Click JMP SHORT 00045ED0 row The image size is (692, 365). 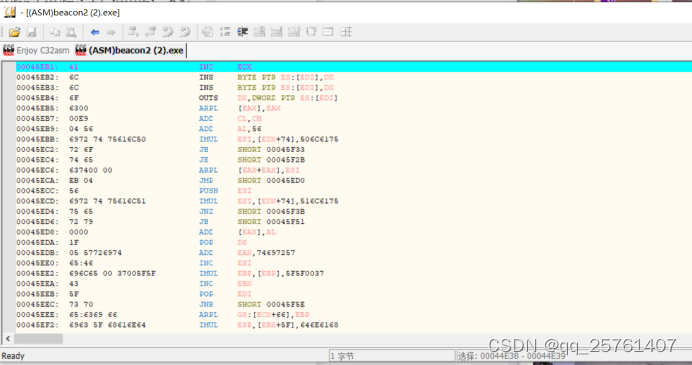353,181
